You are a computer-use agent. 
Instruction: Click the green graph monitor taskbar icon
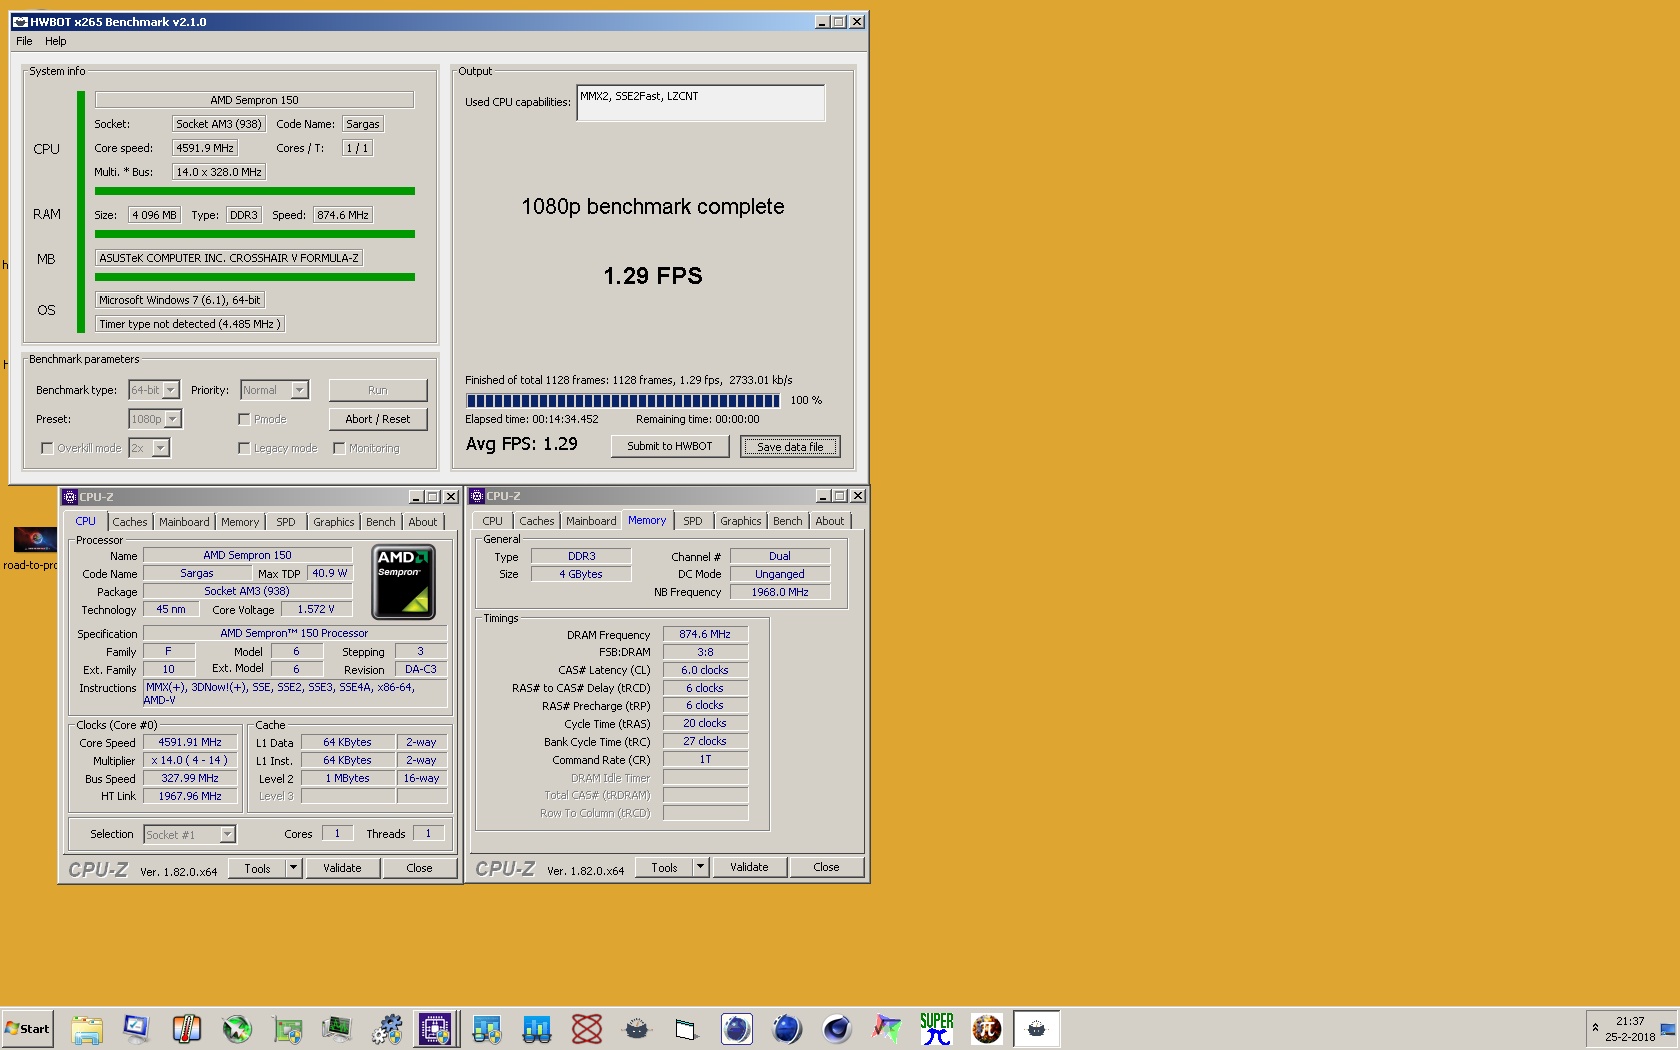[337, 1029]
